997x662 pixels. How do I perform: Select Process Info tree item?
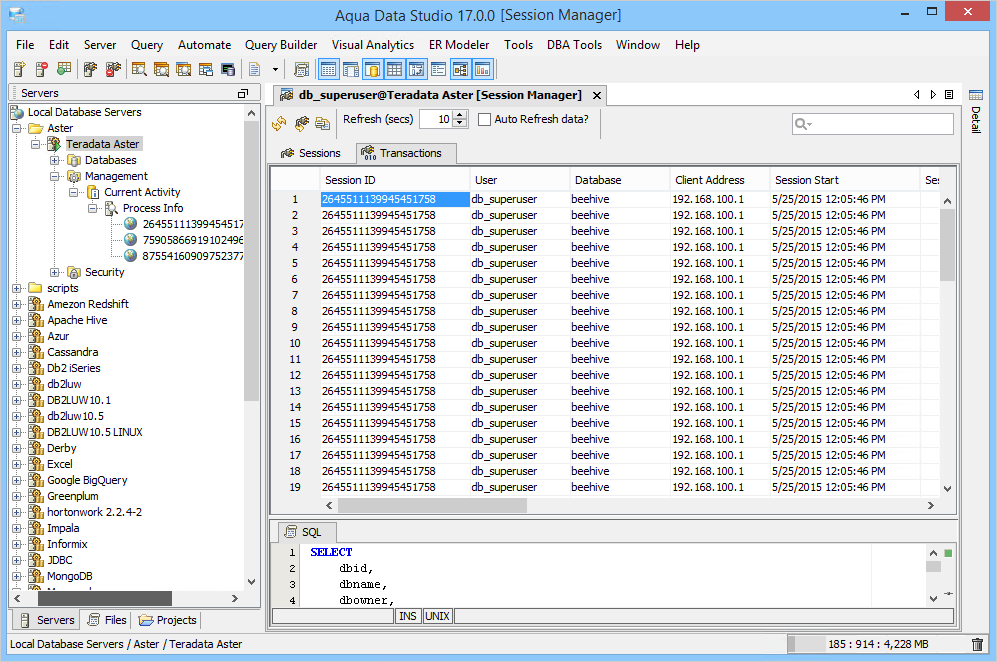pyautogui.click(x=153, y=208)
